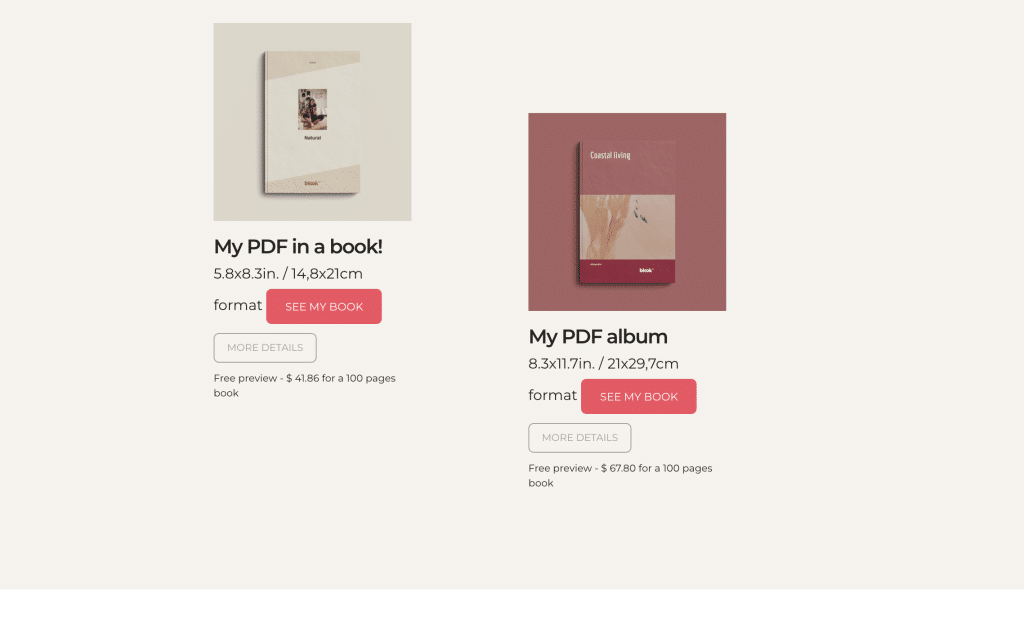Image resolution: width=1024 pixels, height=630 pixels.
Task: Click the watercolor artwork on the Coastal living cover
Action: coord(628,227)
